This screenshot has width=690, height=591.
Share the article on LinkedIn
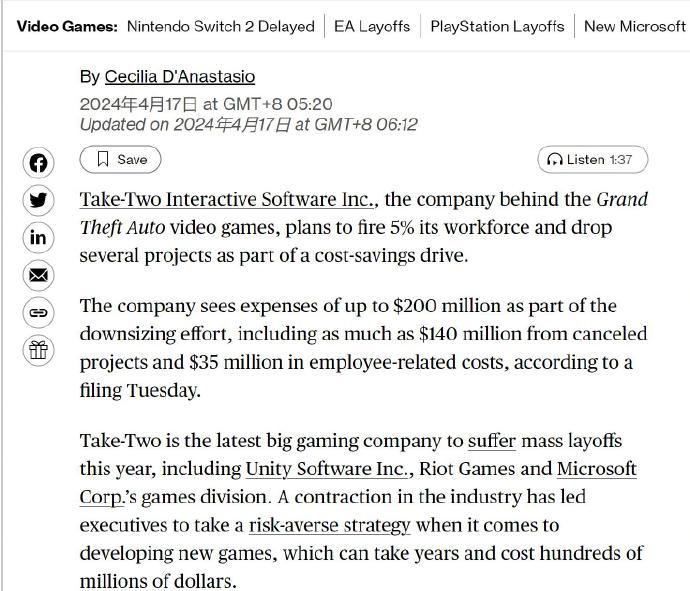pyautogui.click(x=38, y=238)
